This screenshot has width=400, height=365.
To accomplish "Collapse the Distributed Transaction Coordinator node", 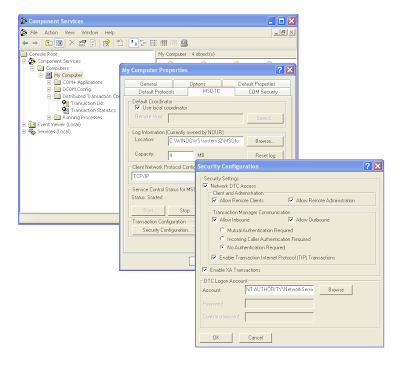I will (49, 96).
